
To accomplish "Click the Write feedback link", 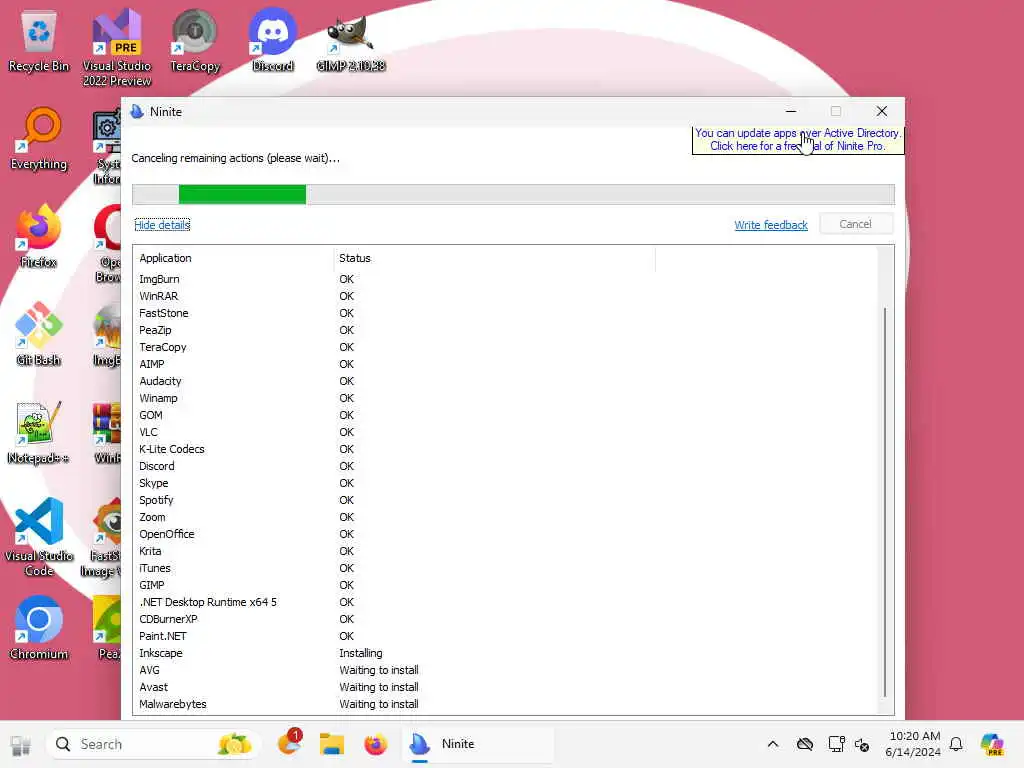I will click(771, 225).
